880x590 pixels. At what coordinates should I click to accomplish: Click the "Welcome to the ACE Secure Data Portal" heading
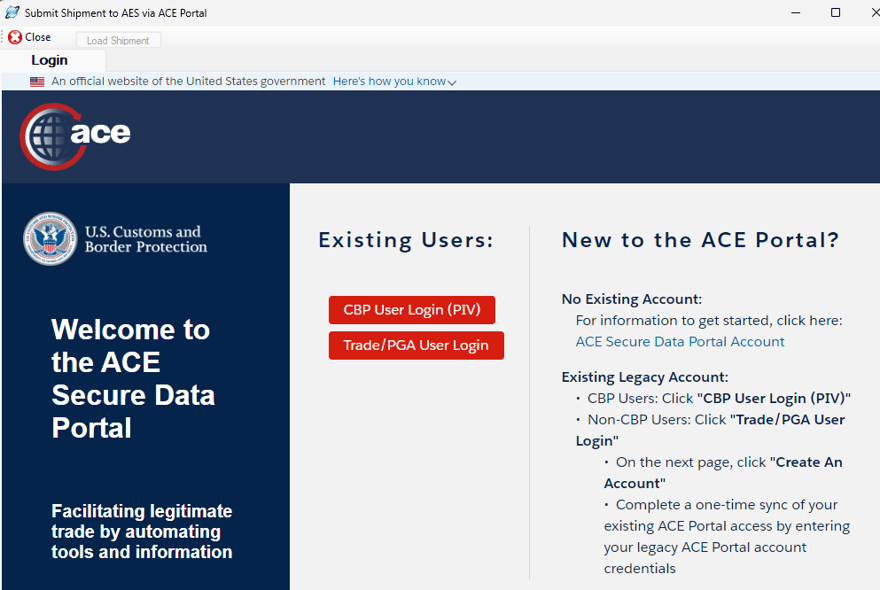point(133,378)
